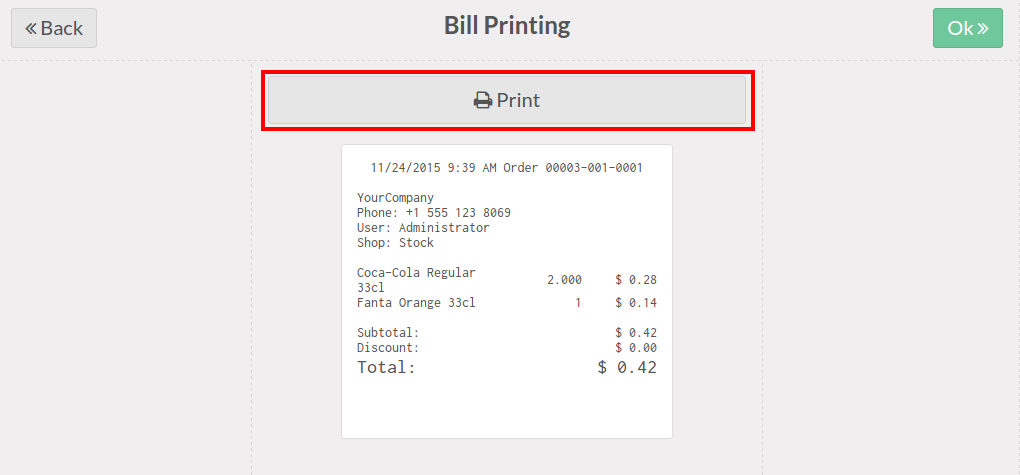The image size is (1020, 475).
Task: Click the $ 0.28 Coca-Cola price
Action: click(x=636, y=280)
